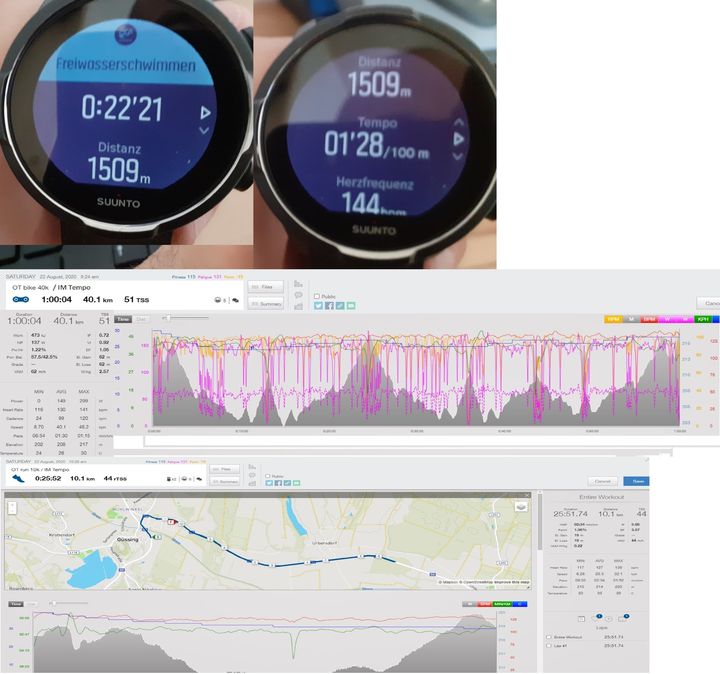Click Save on the run workout
720x674 pixels.
pos(636,481)
